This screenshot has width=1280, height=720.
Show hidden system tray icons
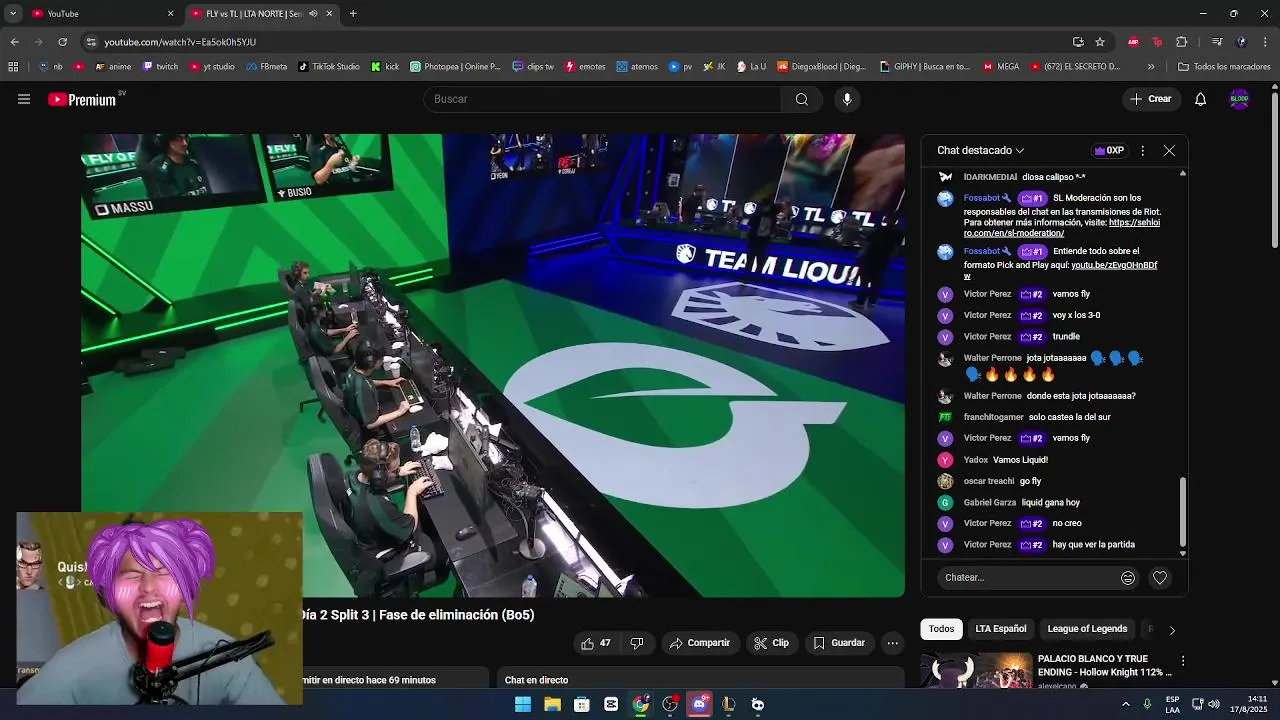pos(1126,704)
